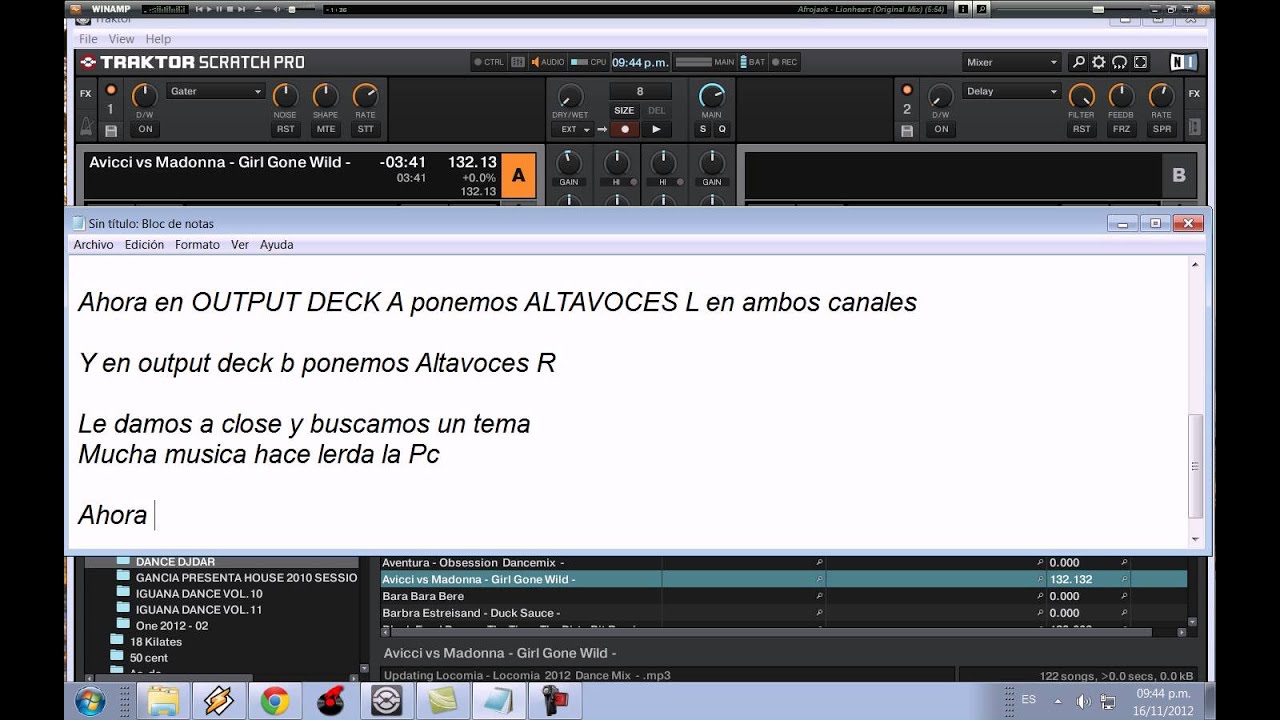Open the Delay effect dropdown
Screen dimensions: 1280x720
point(1011,91)
